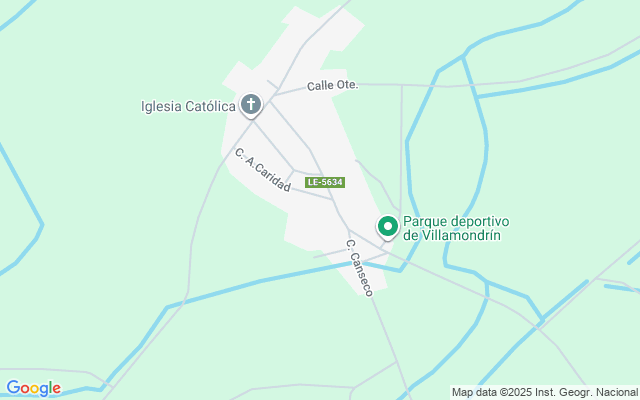Click the C. A. Caridad street name

pyautogui.click(x=262, y=170)
